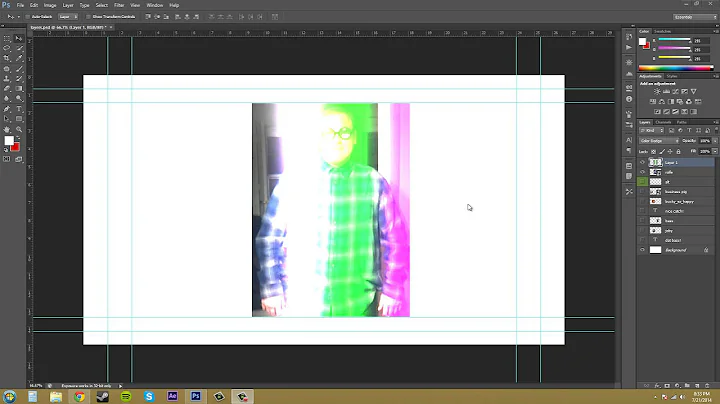
Task: Toggle Quick Mask mode icon
Action: click(7, 159)
